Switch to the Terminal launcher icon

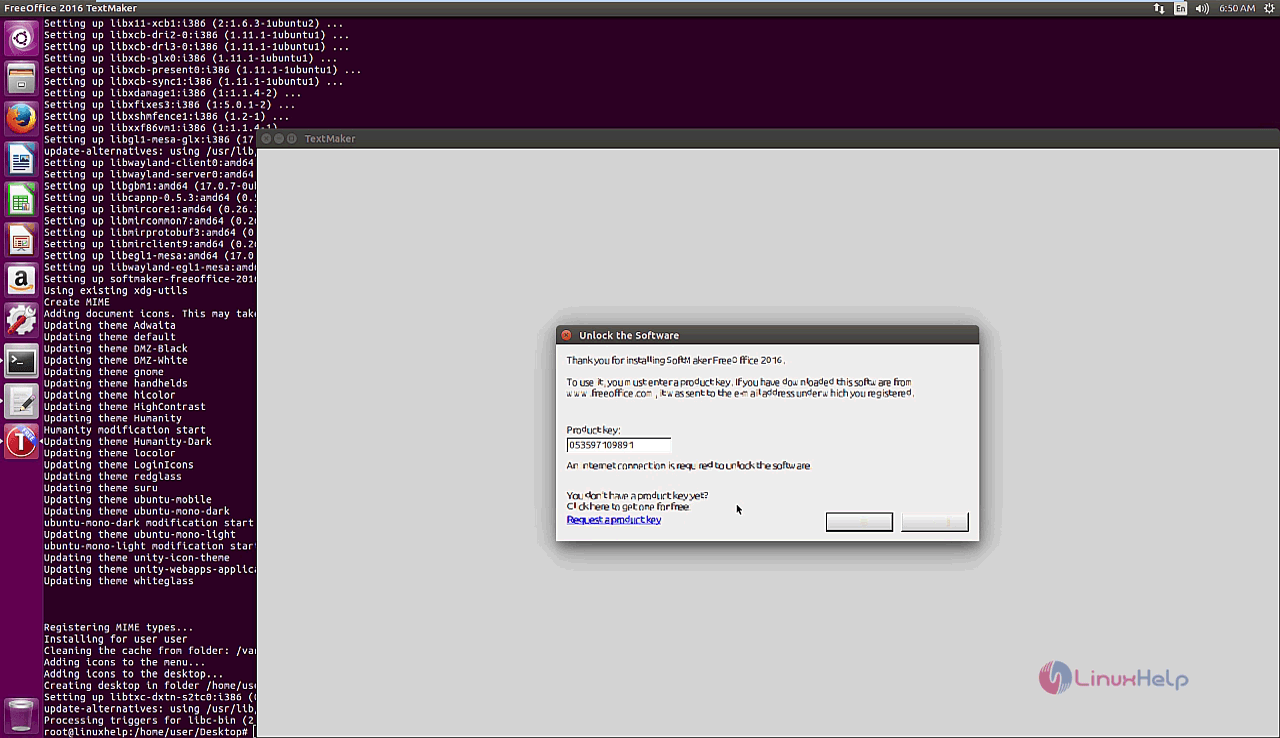(x=21, y=361)
